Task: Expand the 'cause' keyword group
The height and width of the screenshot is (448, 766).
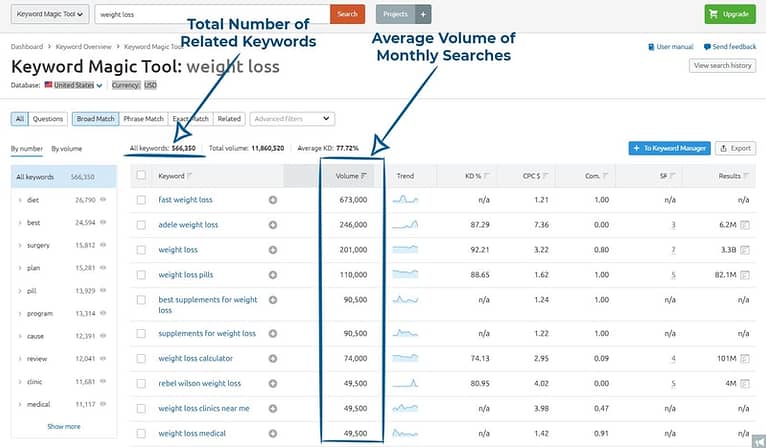Action: coord(20,336)
